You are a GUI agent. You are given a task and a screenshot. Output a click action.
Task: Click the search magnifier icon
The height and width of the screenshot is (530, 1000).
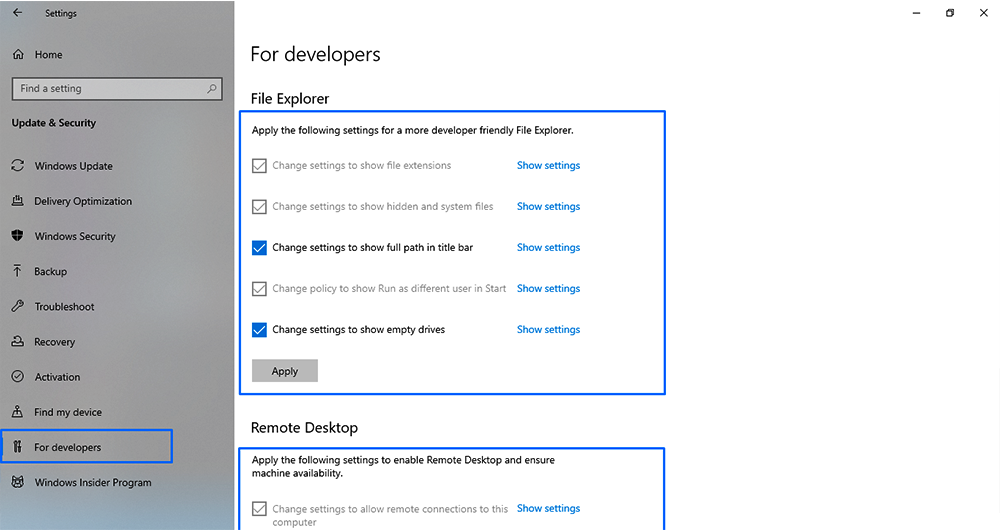pos(211,89)
